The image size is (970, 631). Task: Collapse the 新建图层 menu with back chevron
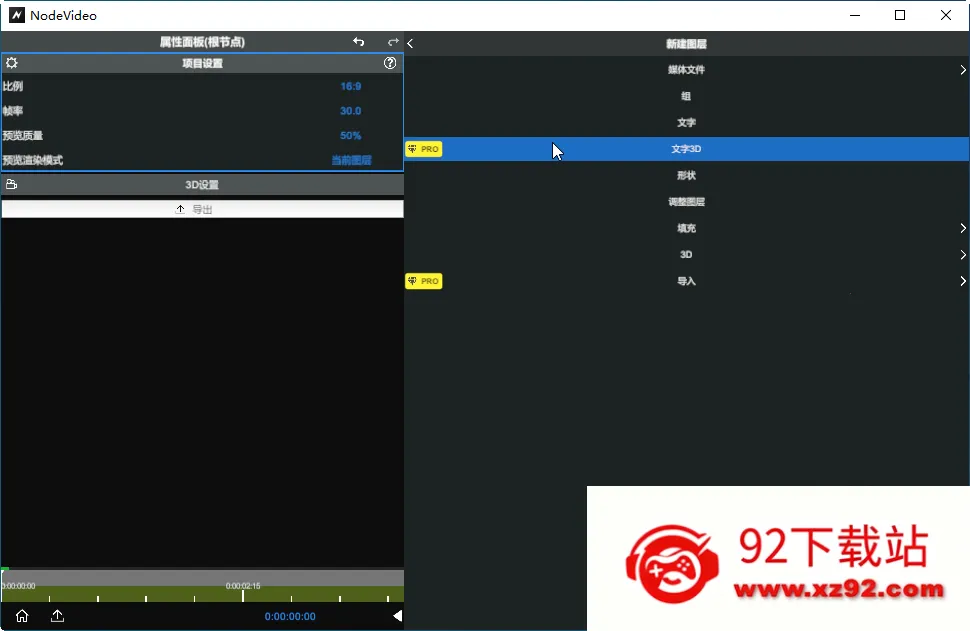click(x=410, y=43)
